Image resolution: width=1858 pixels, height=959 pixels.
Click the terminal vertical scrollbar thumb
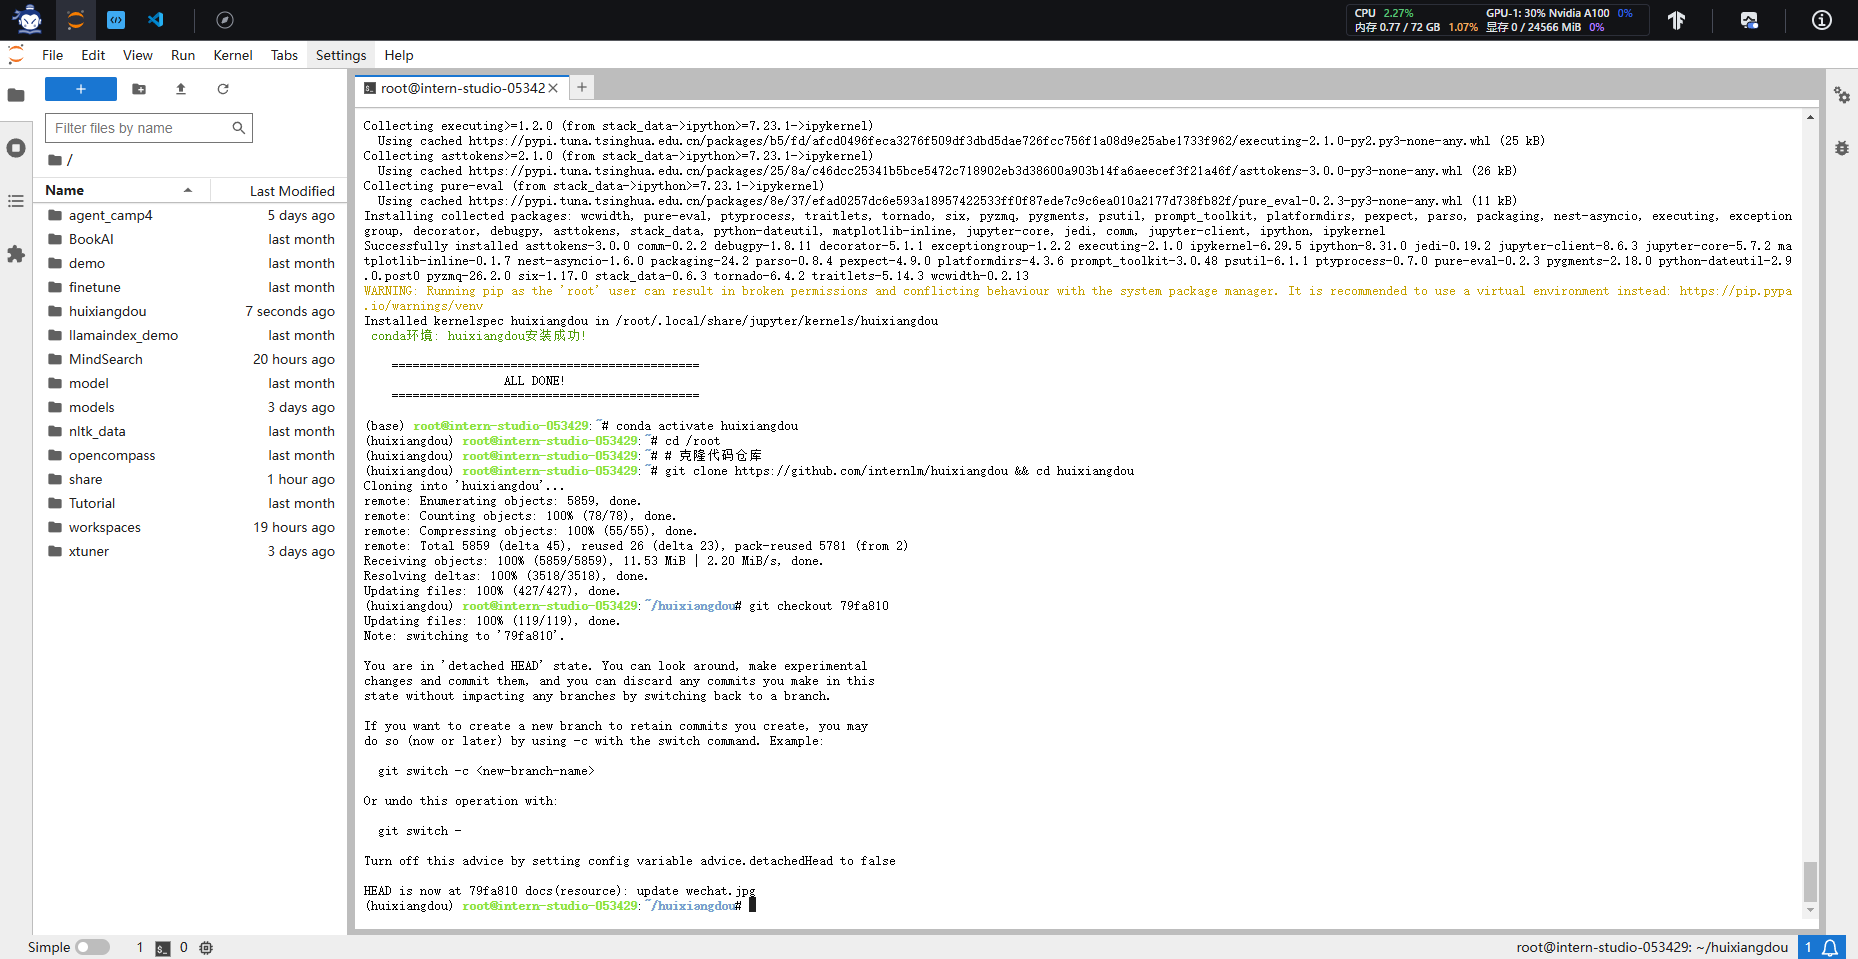[1810, 881]
